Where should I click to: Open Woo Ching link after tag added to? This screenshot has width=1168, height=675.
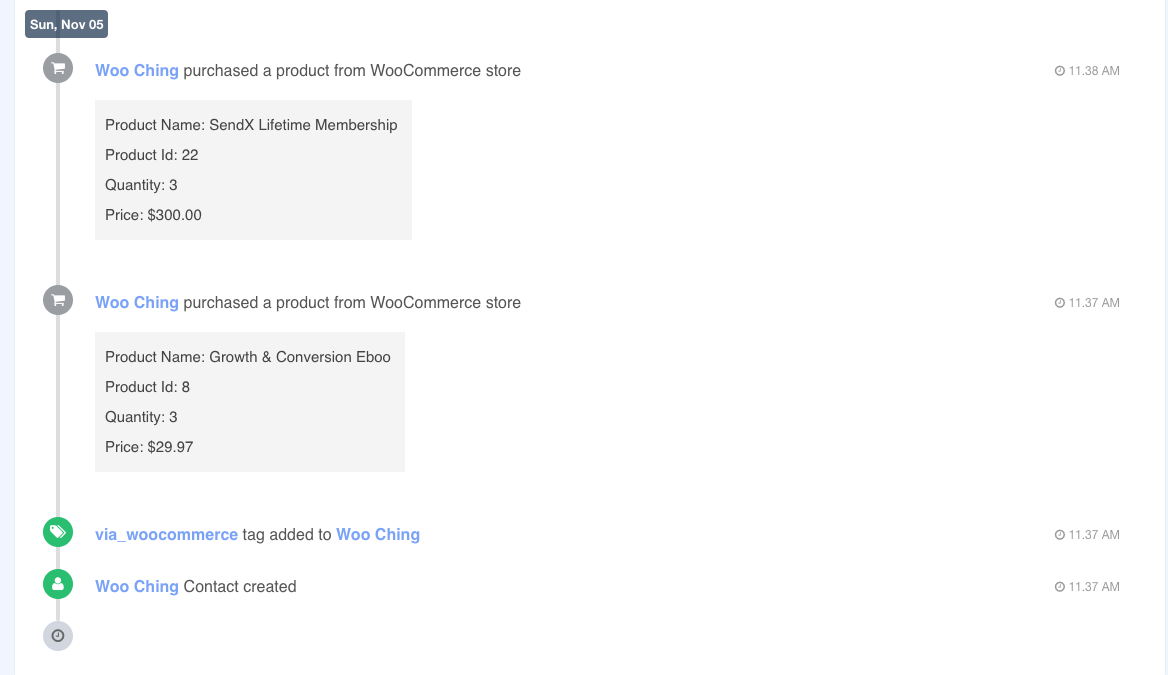click(378, 535)
